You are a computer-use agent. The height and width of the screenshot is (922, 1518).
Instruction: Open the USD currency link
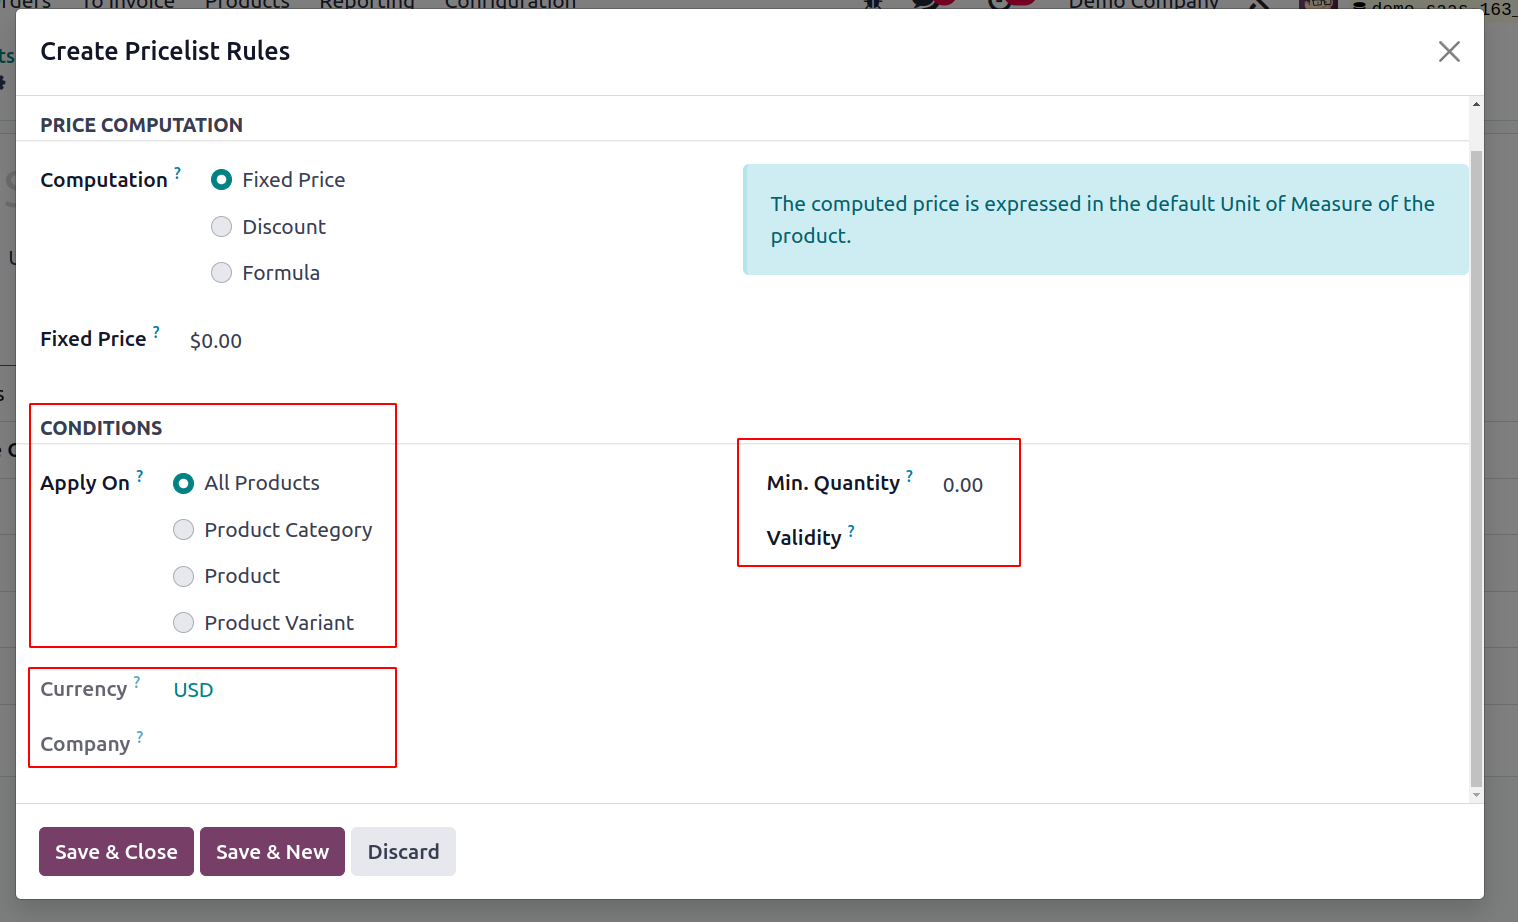(193, 690)
